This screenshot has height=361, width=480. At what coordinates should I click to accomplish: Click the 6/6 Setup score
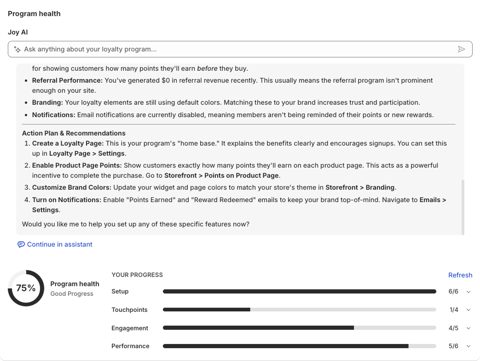tap(453, 292)
